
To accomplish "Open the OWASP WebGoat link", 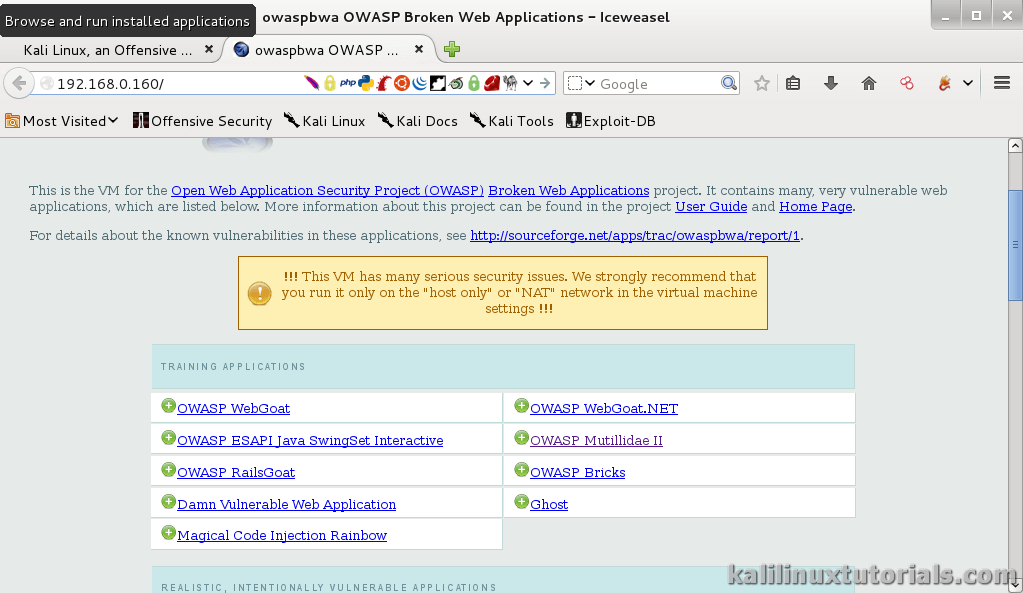I will coord(232,407).
